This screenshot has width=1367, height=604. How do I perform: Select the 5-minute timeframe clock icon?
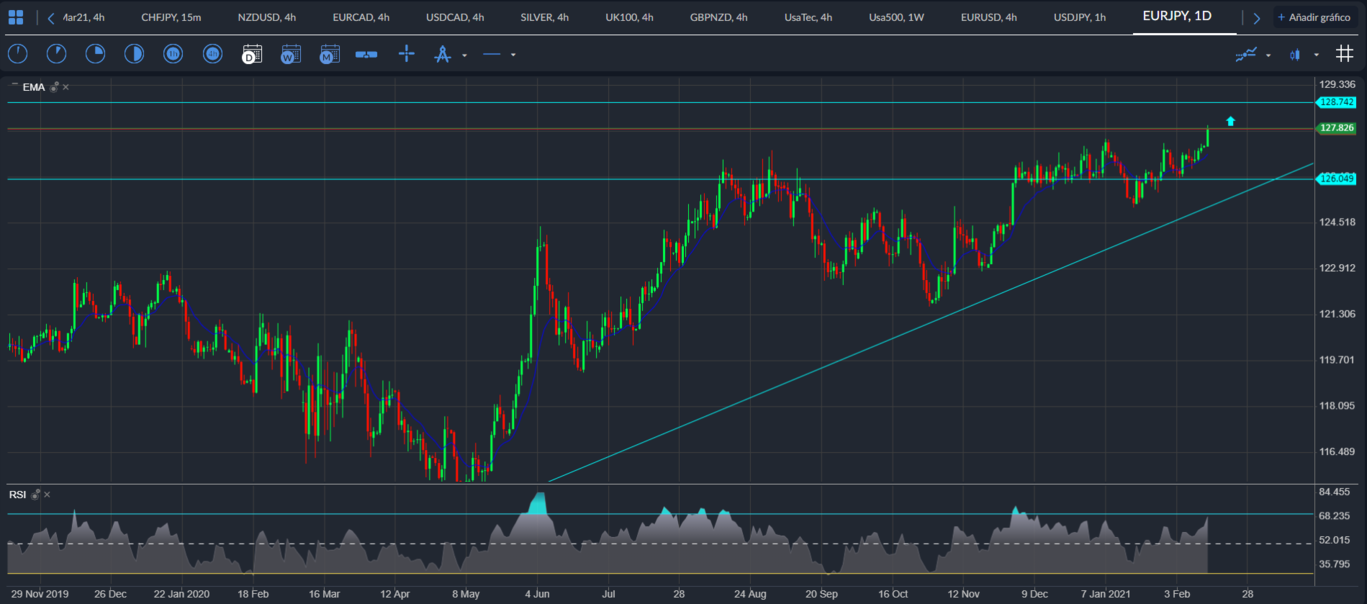56,54
